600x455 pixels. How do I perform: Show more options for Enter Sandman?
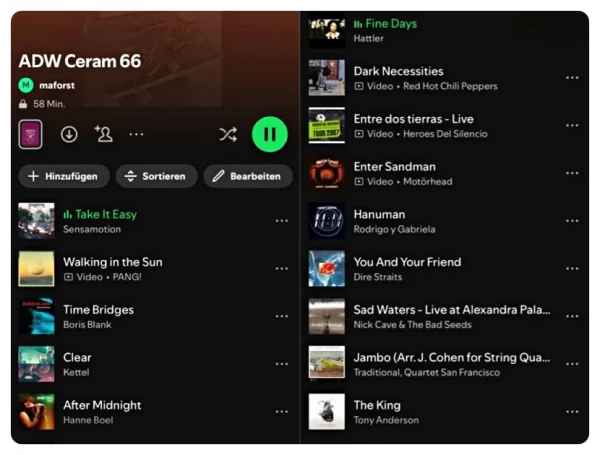(572, 174)
